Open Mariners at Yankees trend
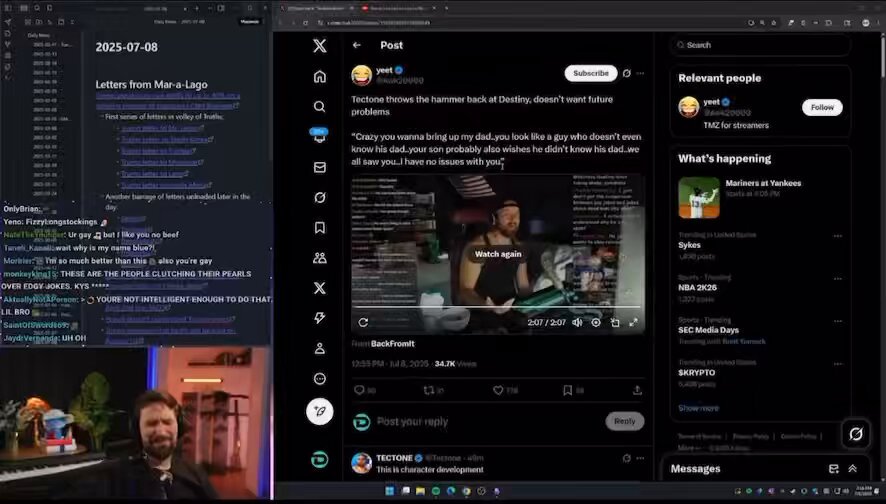The width and height of the screenshot is (886, 504). [x=763, y=183]
